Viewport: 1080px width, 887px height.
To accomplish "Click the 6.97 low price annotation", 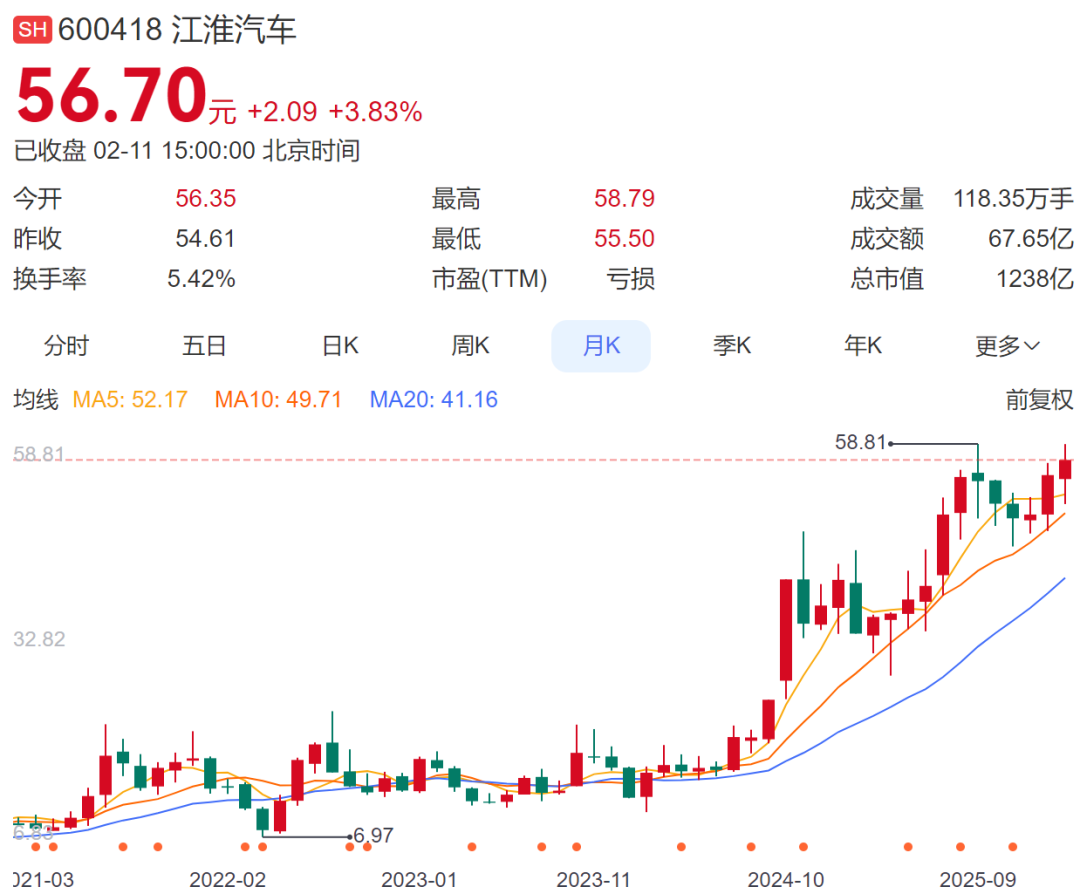I will click(374, 834).
